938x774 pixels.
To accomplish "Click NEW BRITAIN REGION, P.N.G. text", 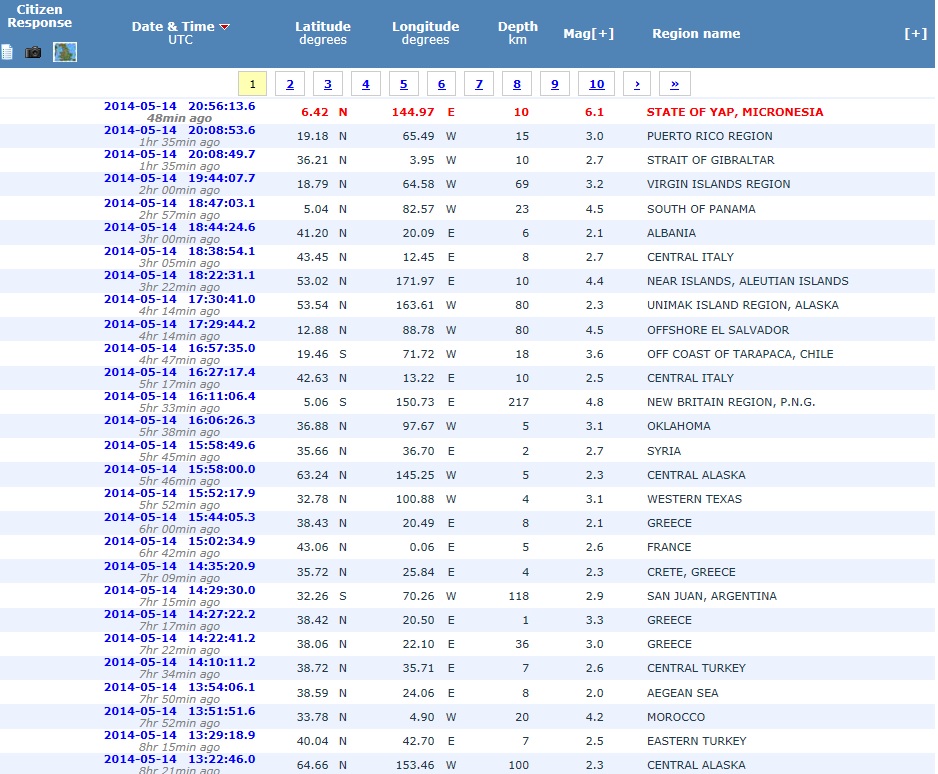I will coord(731,402).
